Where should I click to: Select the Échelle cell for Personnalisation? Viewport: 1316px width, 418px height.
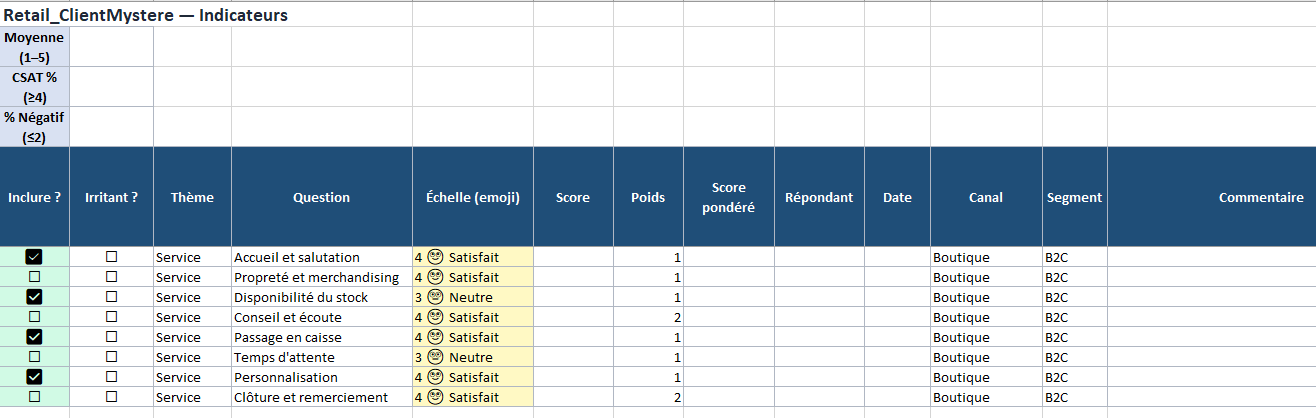[x=472, y=377]
